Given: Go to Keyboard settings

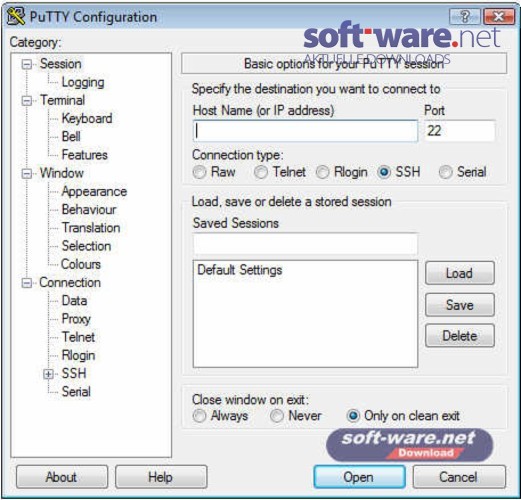Looking at the screenshot, I should pos(87,119).
